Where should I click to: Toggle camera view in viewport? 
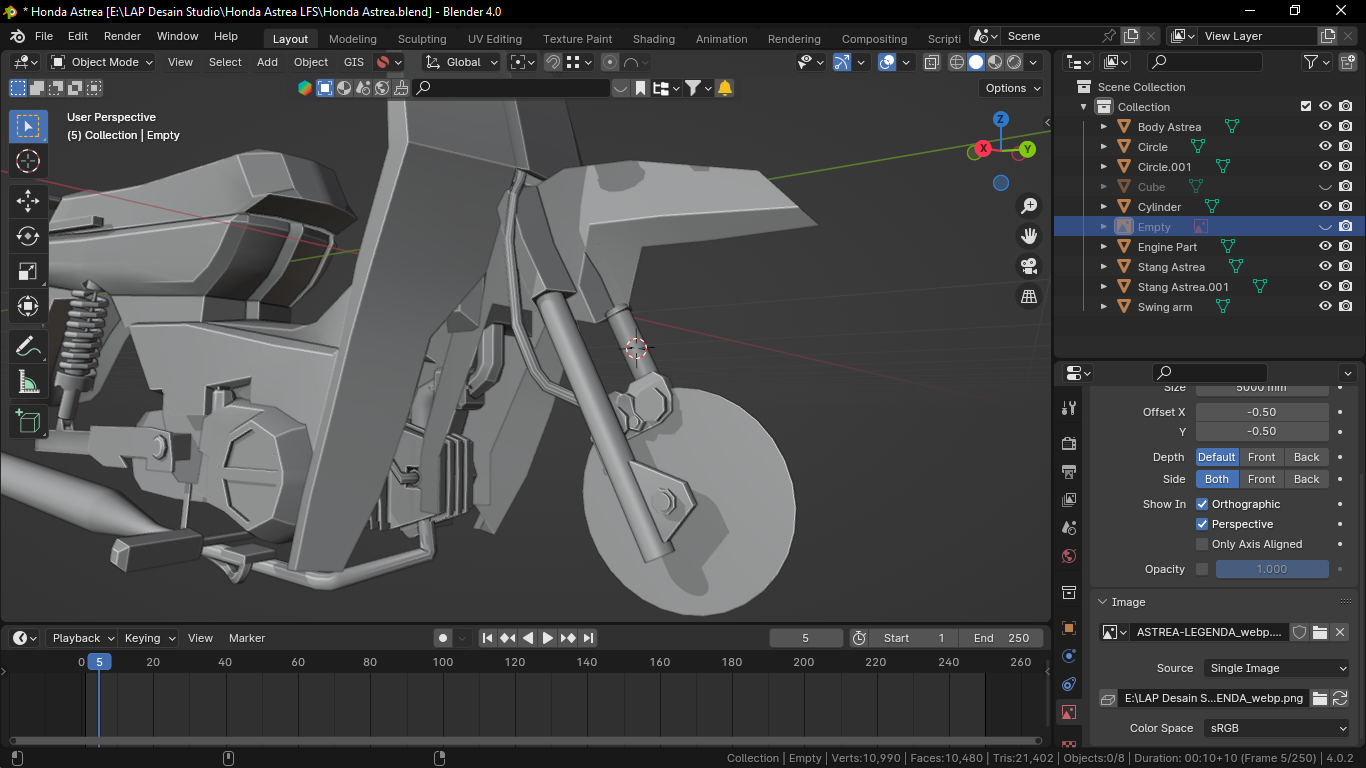coord(1028,266)
